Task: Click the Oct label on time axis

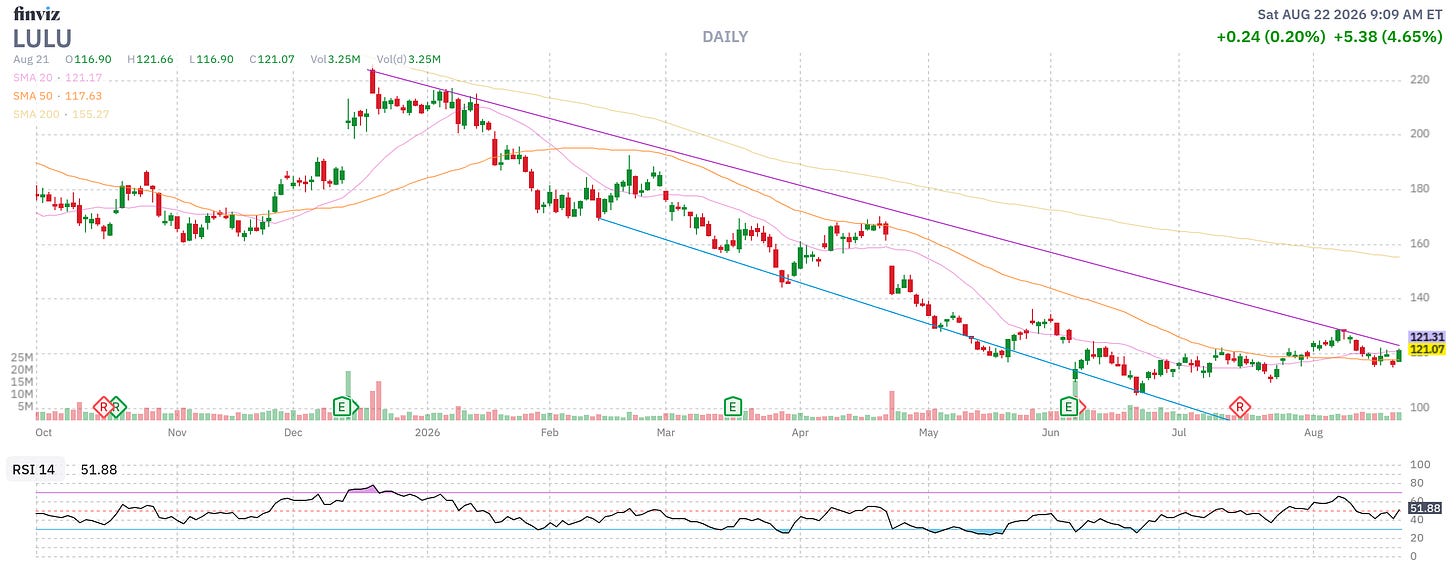Action: [x=43, y=433]
